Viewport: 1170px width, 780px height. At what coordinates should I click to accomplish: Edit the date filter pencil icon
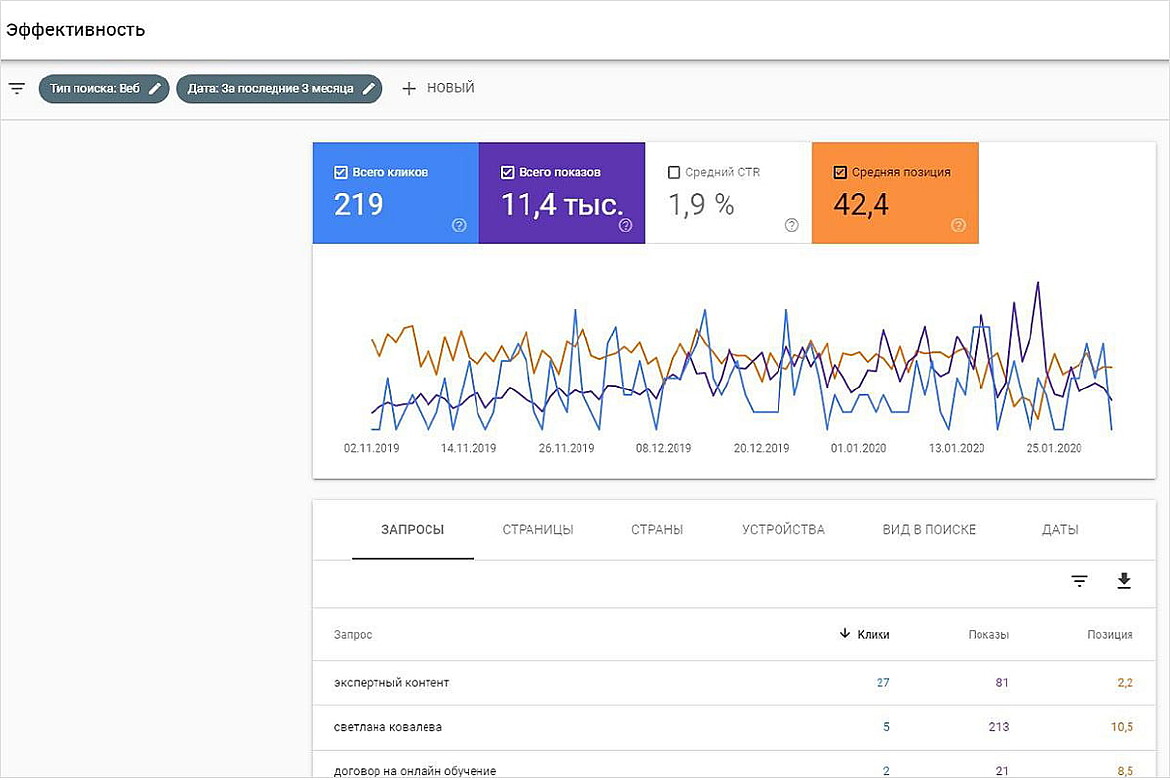(368, 88)
